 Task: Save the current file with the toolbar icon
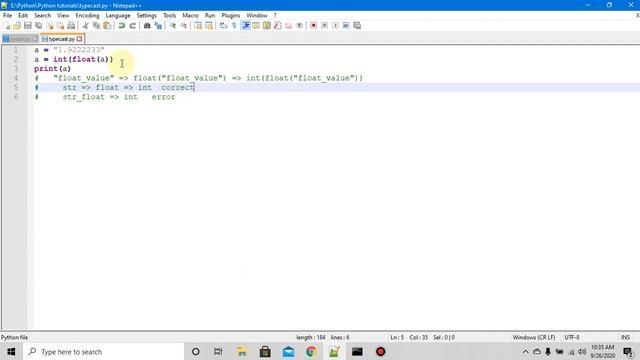pyautogui.click(x=28, y=26)
